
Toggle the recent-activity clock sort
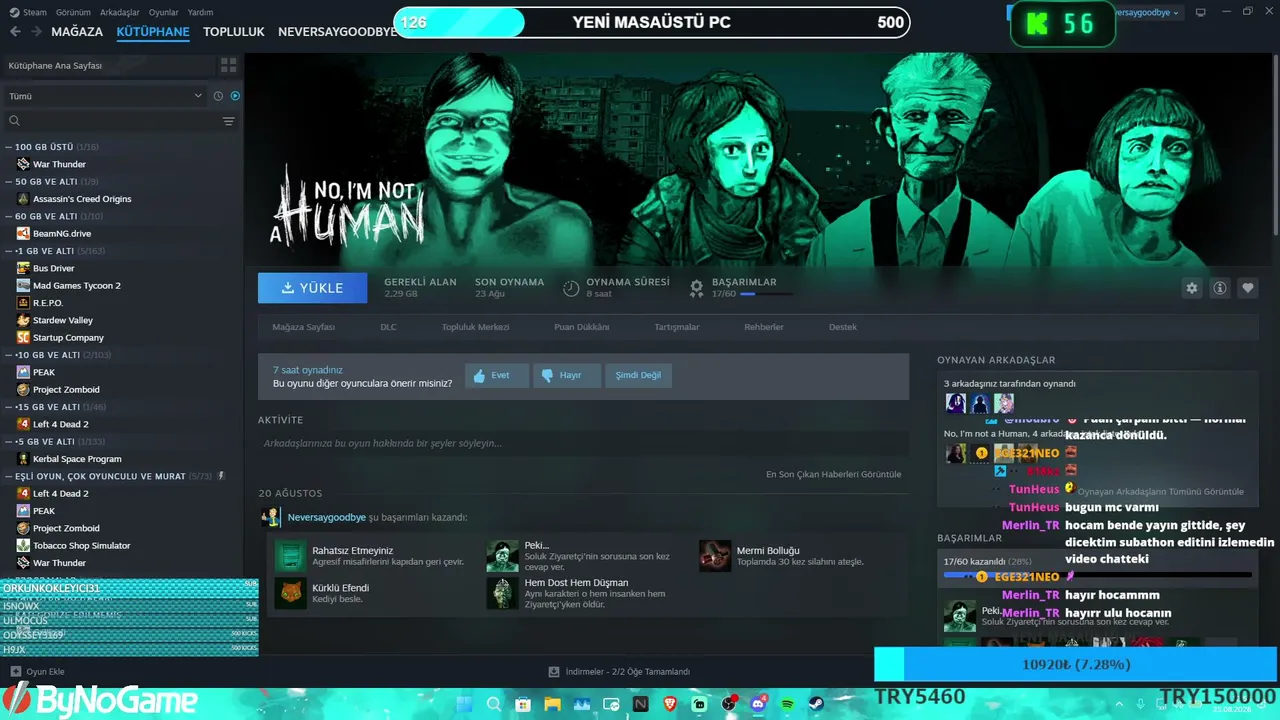tap(218, 96)
